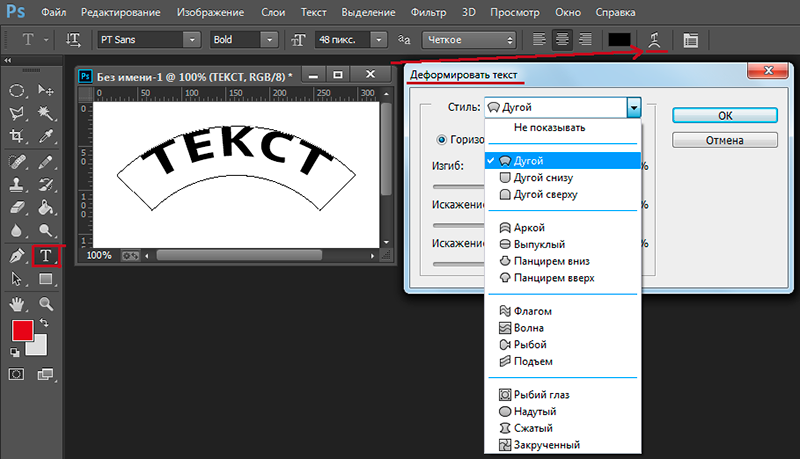Open the Фильтр menu
This screenshot has width=800, height=459.
pos(428,12)
